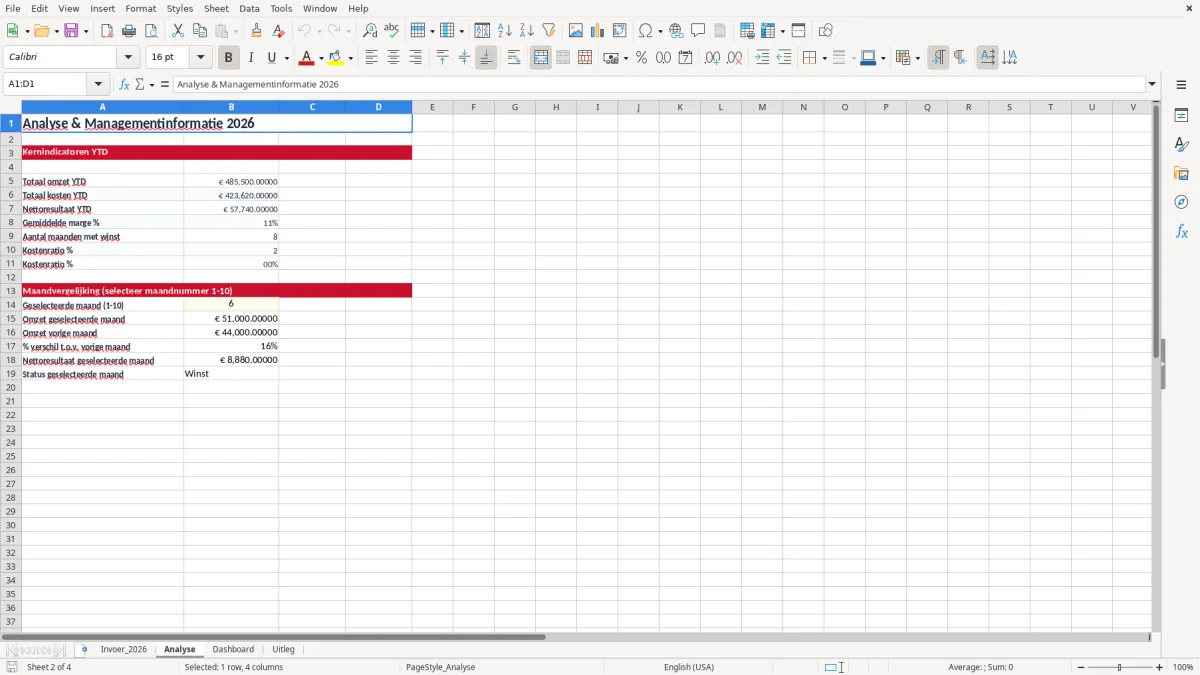This screenshot has width=1200, height=675.
Task: Switch to the Invoer_2026 sheet tab
Action: coord(123,649)
